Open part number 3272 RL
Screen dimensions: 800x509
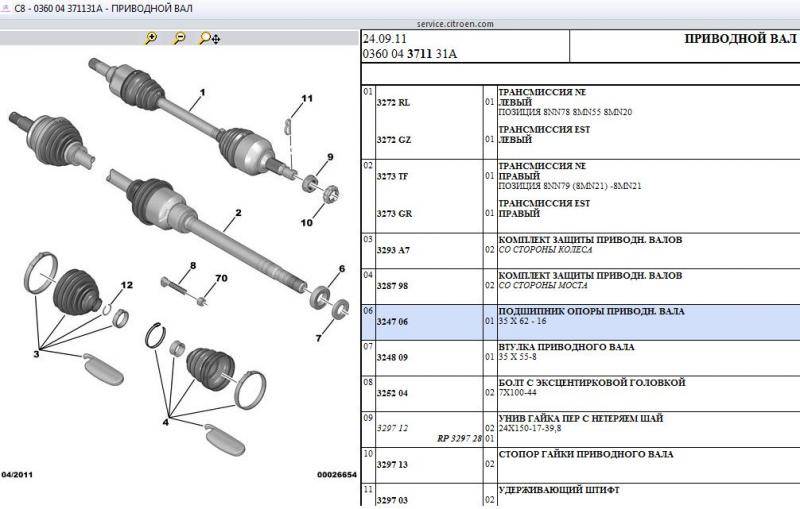(x=393, y=103)
